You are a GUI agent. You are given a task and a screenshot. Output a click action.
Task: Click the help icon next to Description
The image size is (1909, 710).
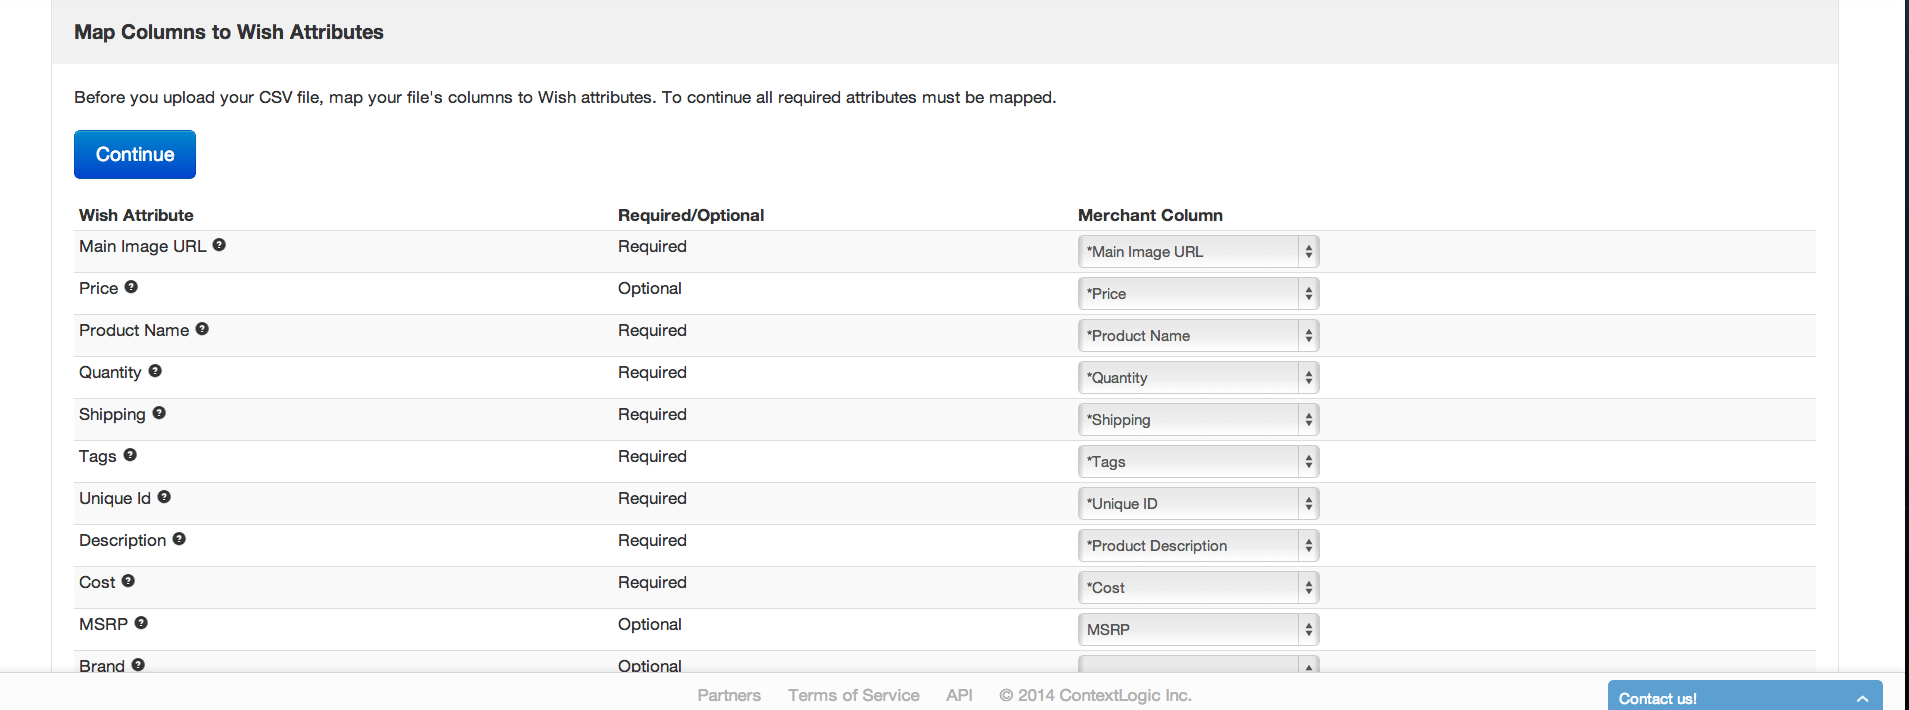coord(179,539)
